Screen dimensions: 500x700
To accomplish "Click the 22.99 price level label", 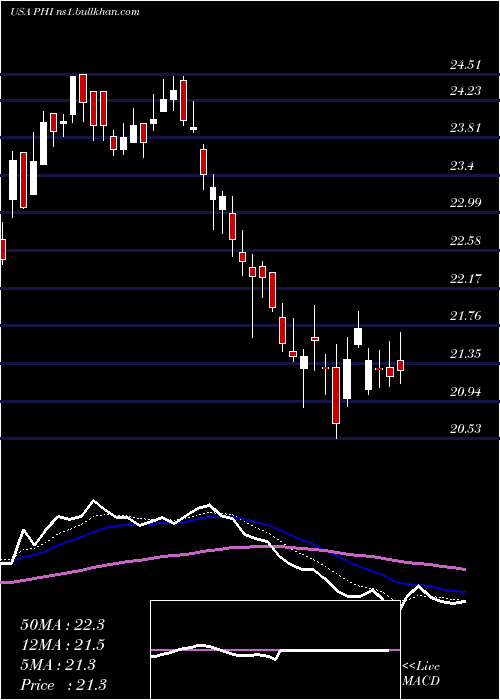I will point(465,203).
